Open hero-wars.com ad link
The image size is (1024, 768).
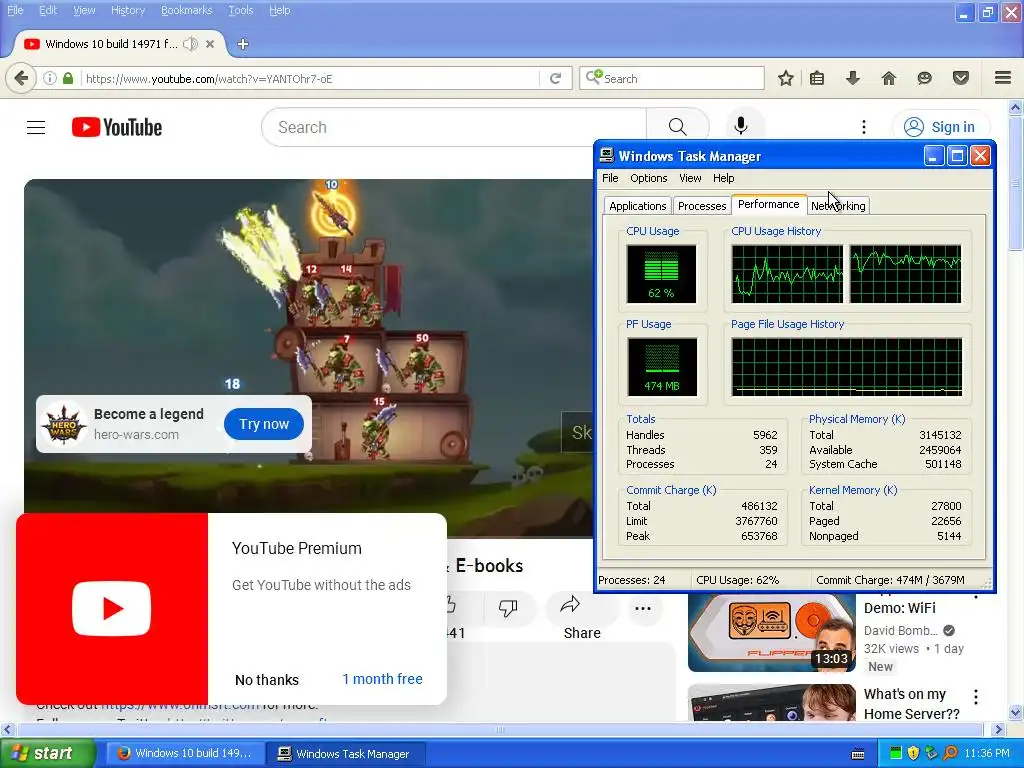pos(136,435)
